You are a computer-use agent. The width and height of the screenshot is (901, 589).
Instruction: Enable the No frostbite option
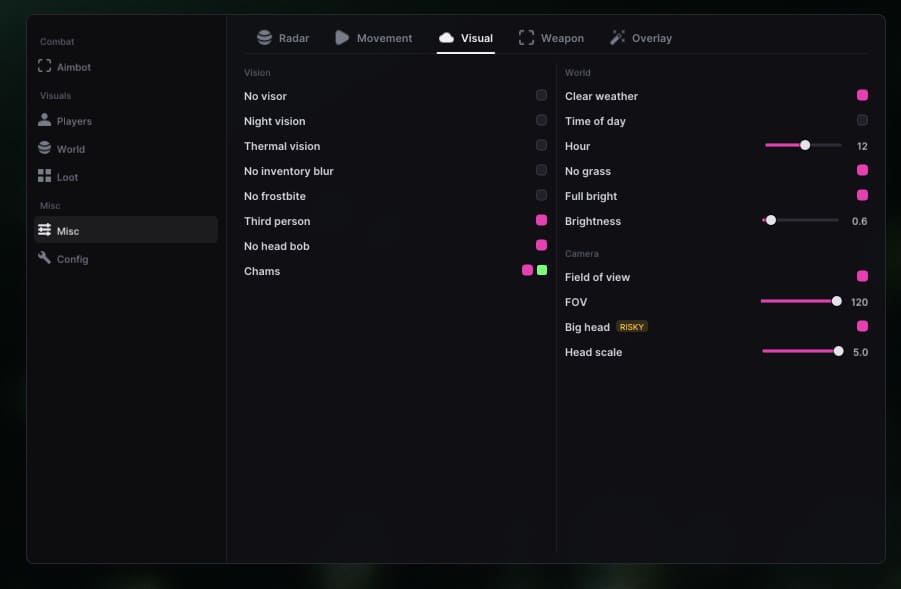click(x=541, y=195)
